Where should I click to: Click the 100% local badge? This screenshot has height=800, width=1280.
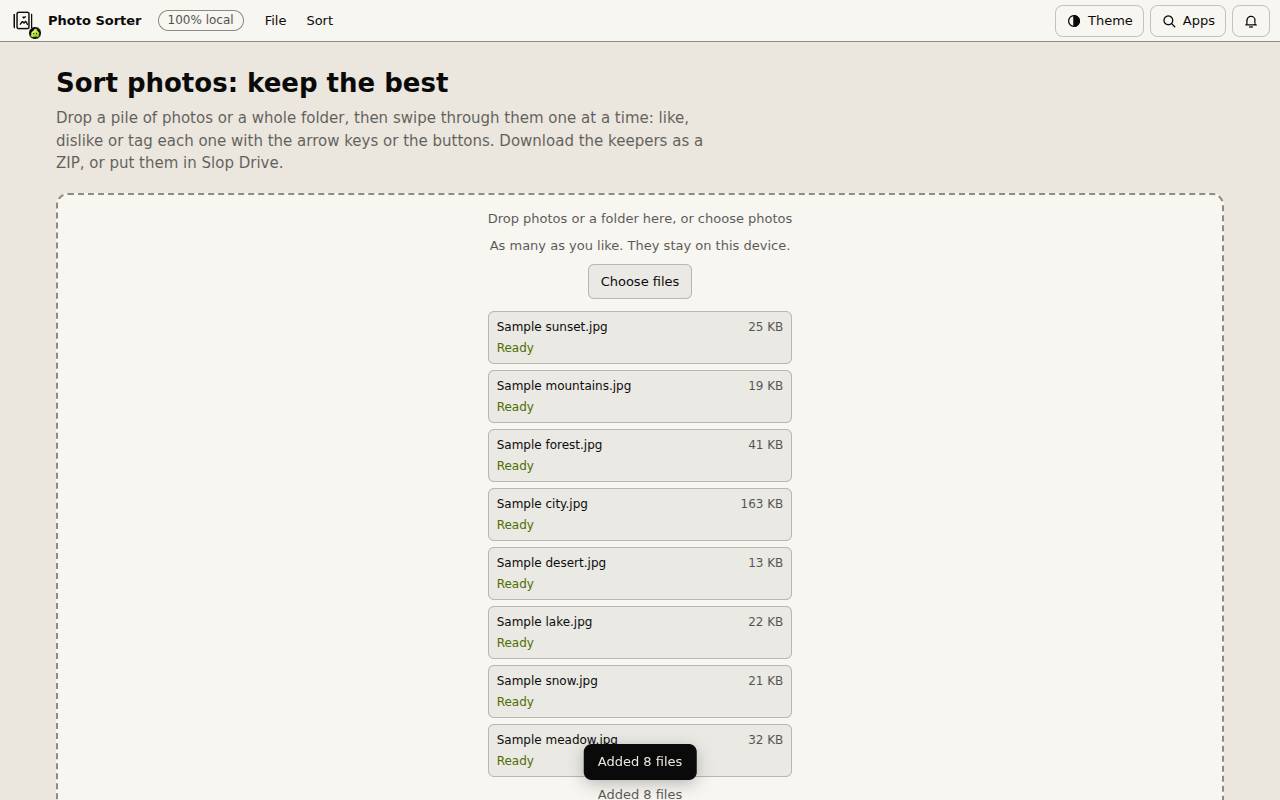pyautogui.click(x=200, y=20)
